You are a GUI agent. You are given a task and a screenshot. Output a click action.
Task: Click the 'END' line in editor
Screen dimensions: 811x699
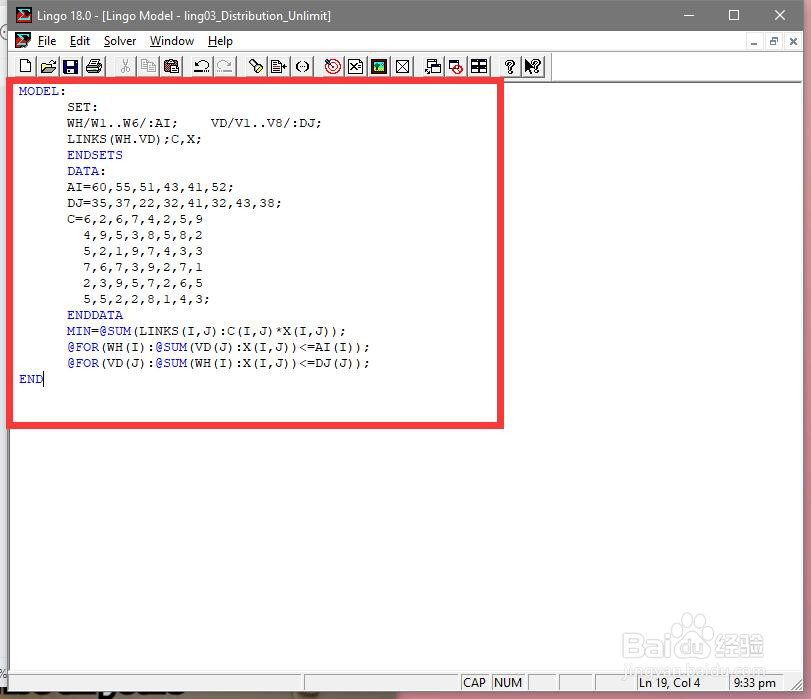point(31,379)
